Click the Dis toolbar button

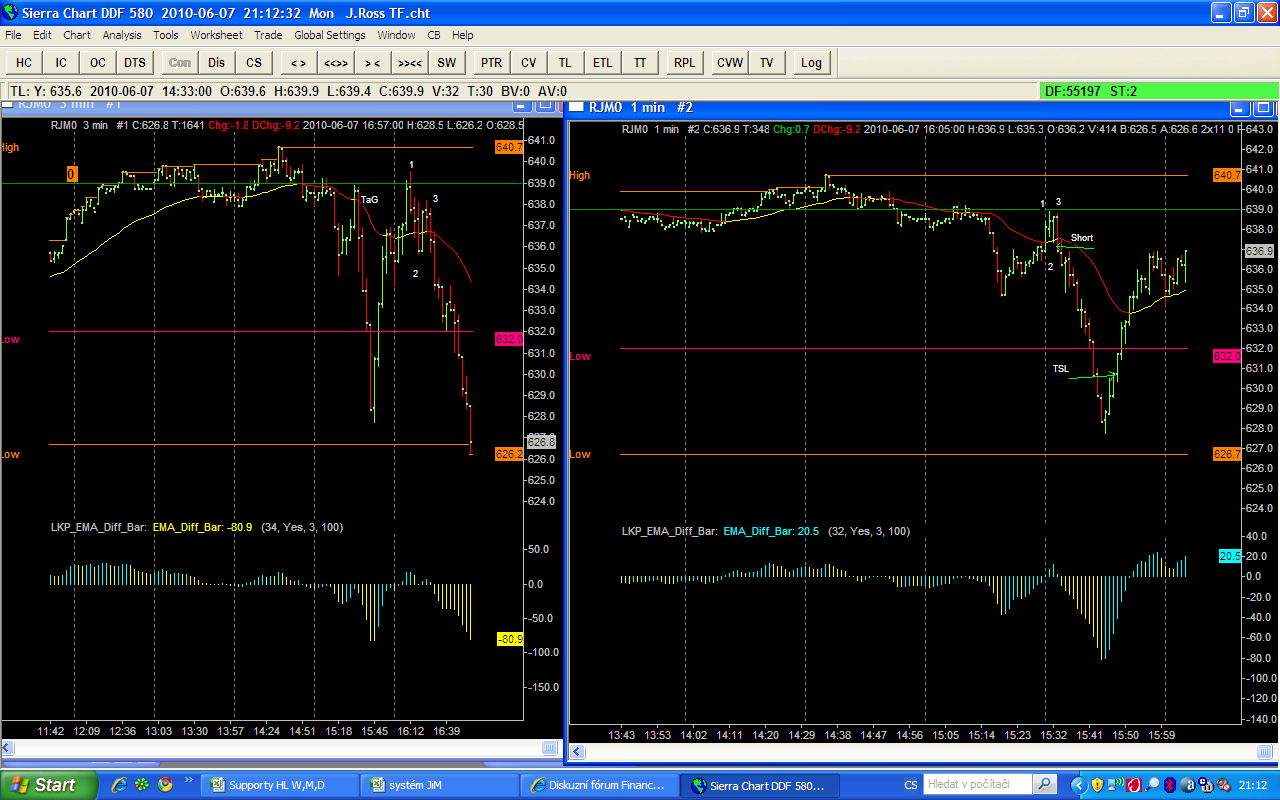(x=217, y=62)
